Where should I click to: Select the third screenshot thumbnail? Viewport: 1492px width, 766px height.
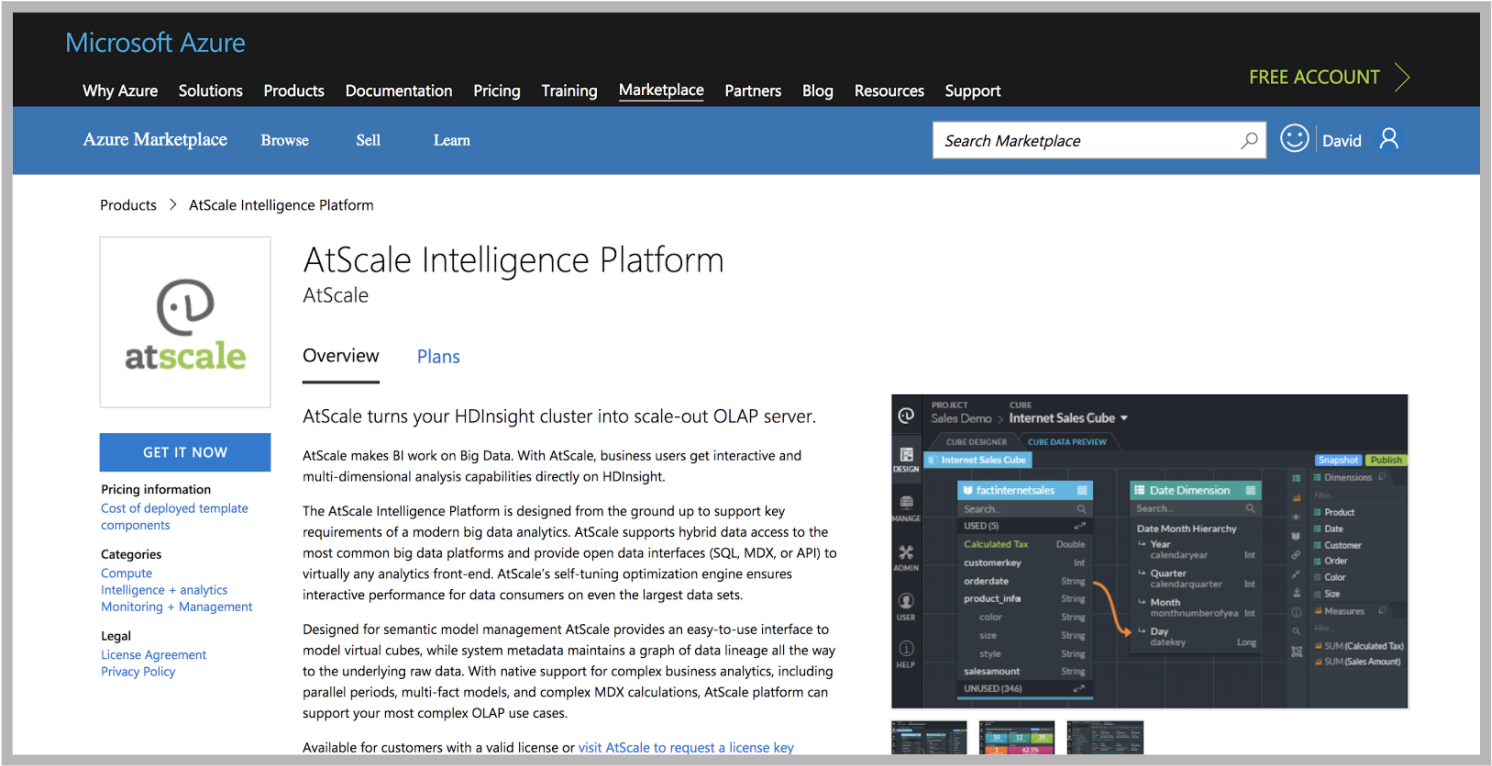coord(1105,737)
